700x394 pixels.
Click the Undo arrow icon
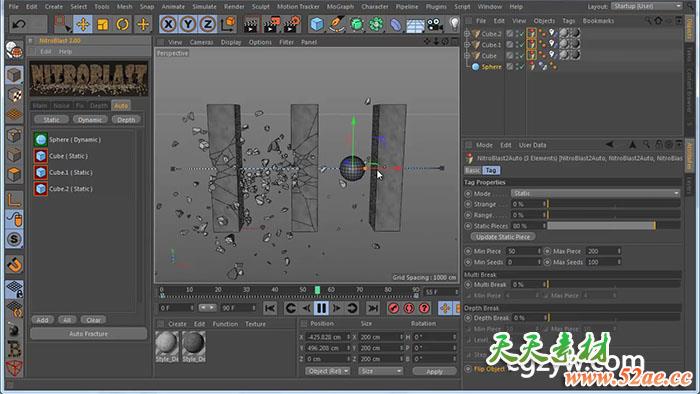click(x=18, y=24)
